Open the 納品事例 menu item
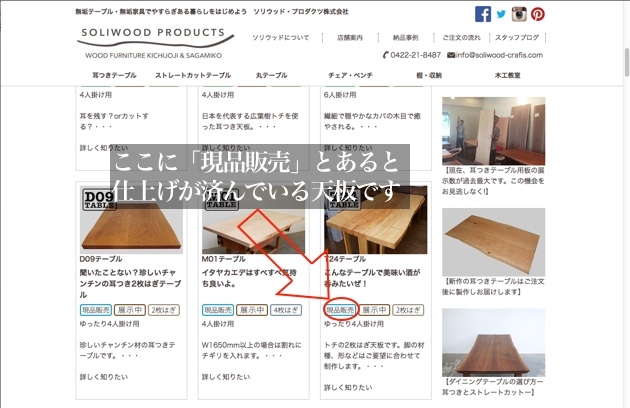Viewport: 630px width, 408px height. pyautogui.click(x=405, y=38)
